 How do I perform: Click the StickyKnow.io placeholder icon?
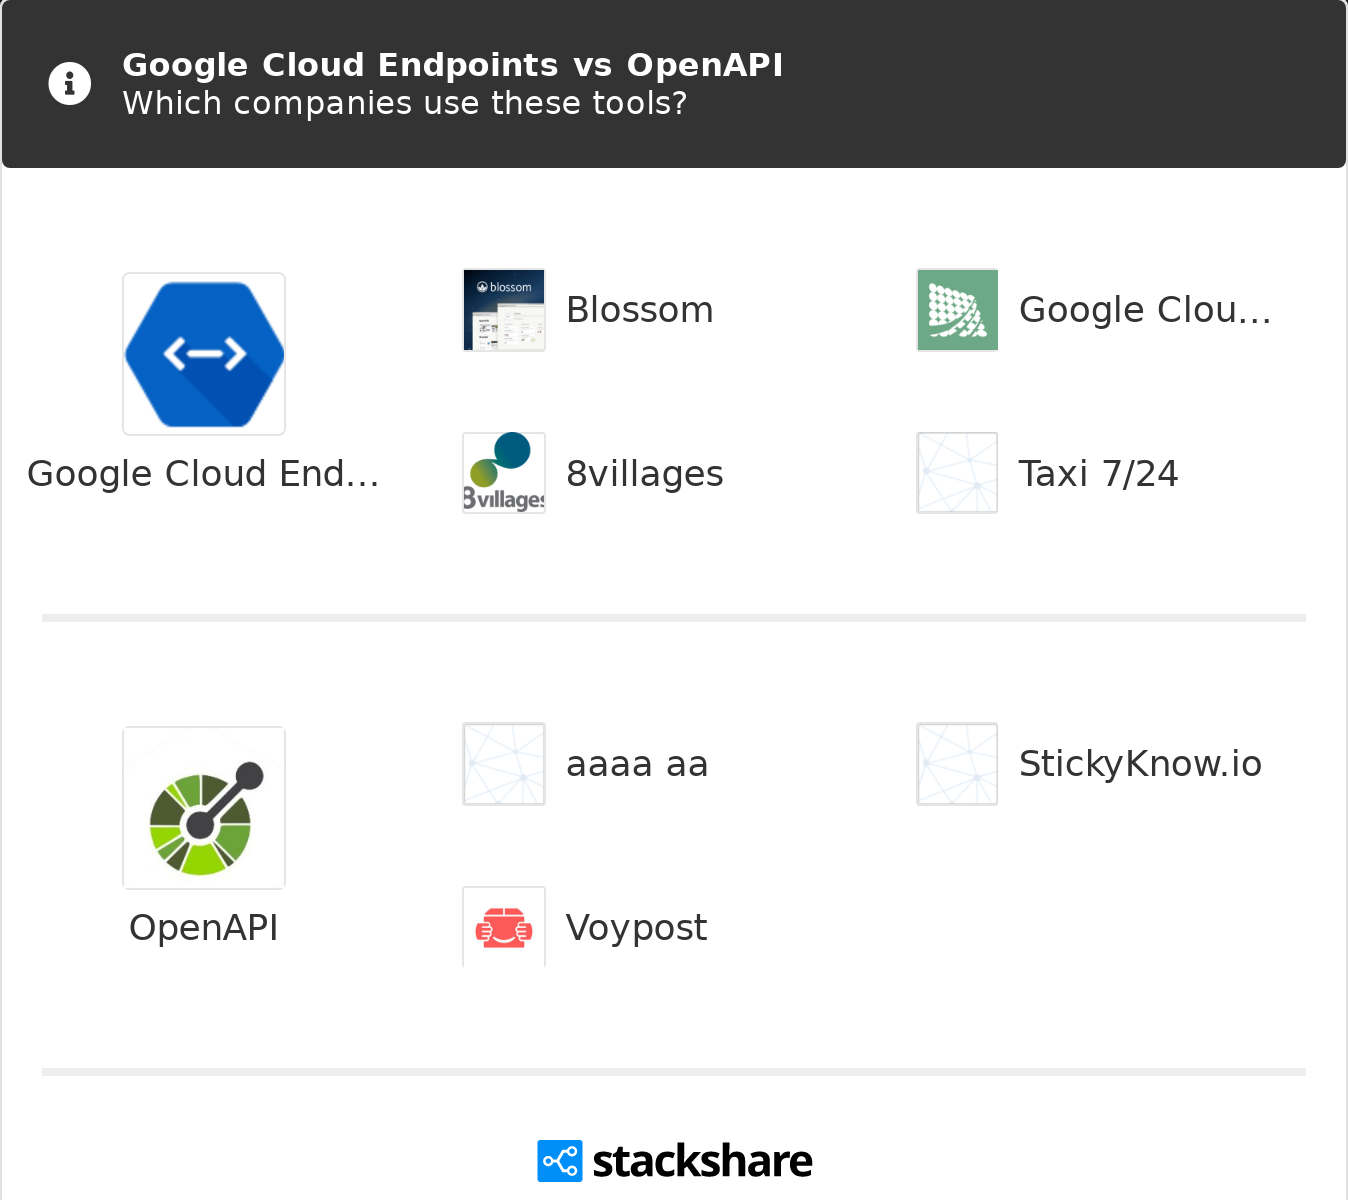coord(957,764)
